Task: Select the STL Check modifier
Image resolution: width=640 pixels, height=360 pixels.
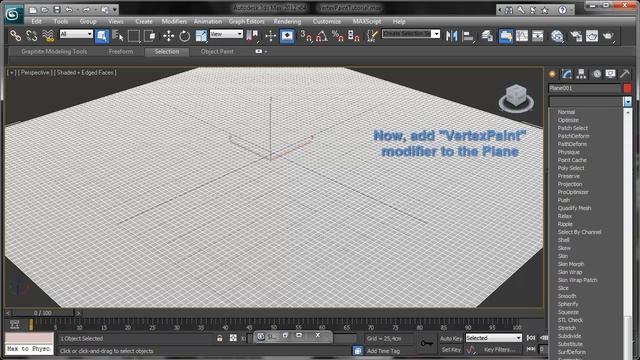Action: [570, 320]
